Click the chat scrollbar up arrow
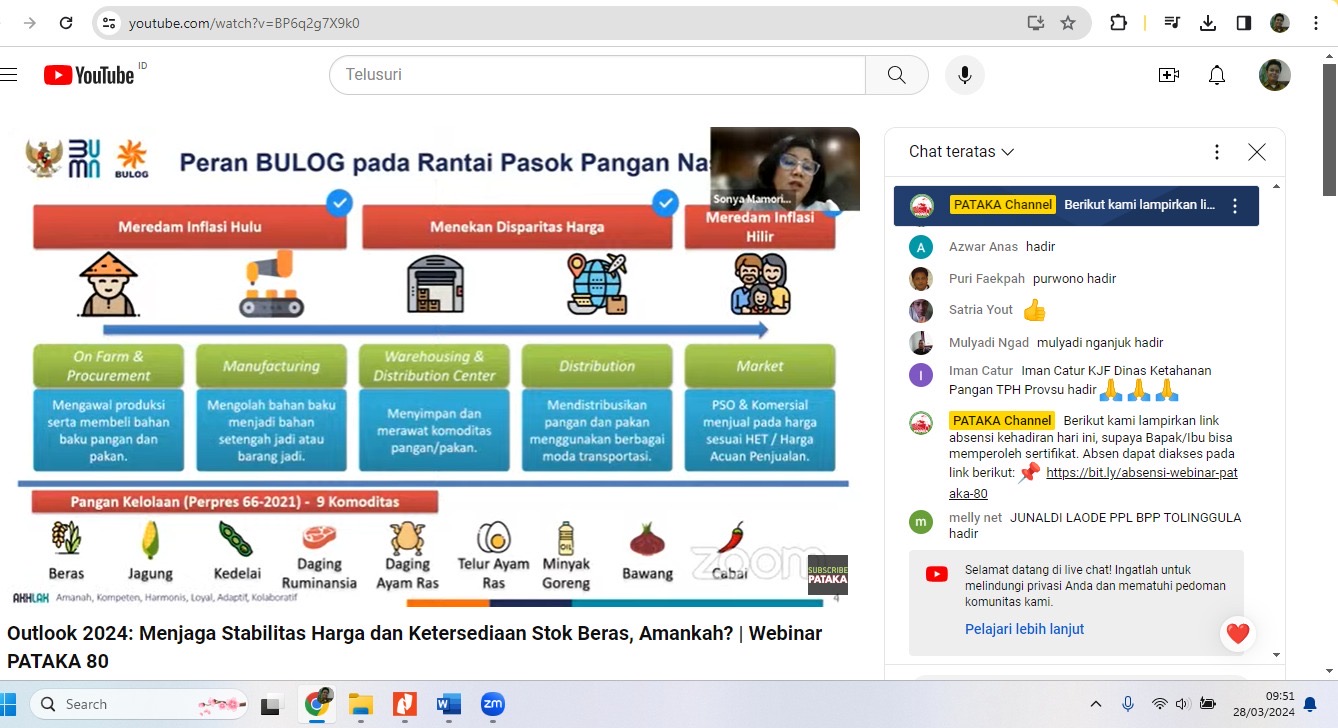The width and height of the screenshot is (1338, 728). [1276, 187]
